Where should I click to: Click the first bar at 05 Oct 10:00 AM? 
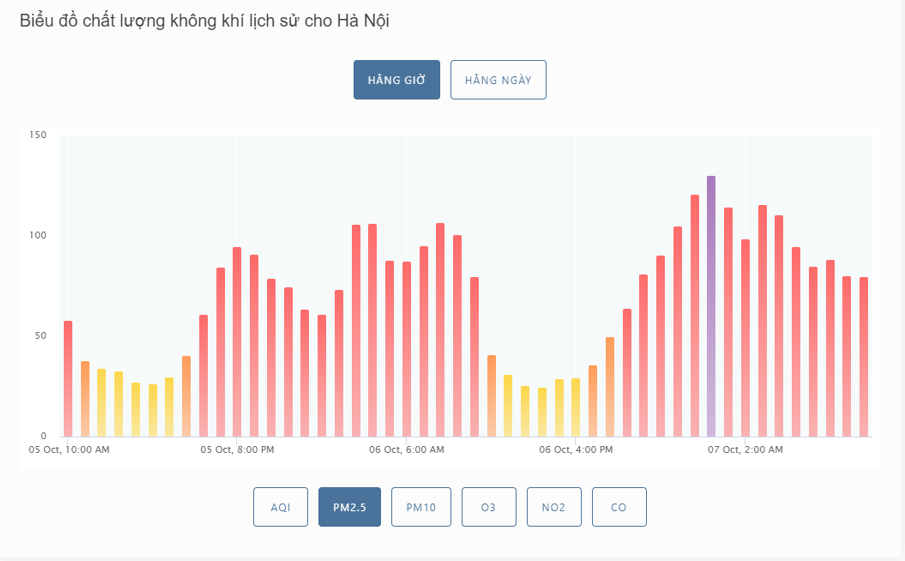coord(68,379)
